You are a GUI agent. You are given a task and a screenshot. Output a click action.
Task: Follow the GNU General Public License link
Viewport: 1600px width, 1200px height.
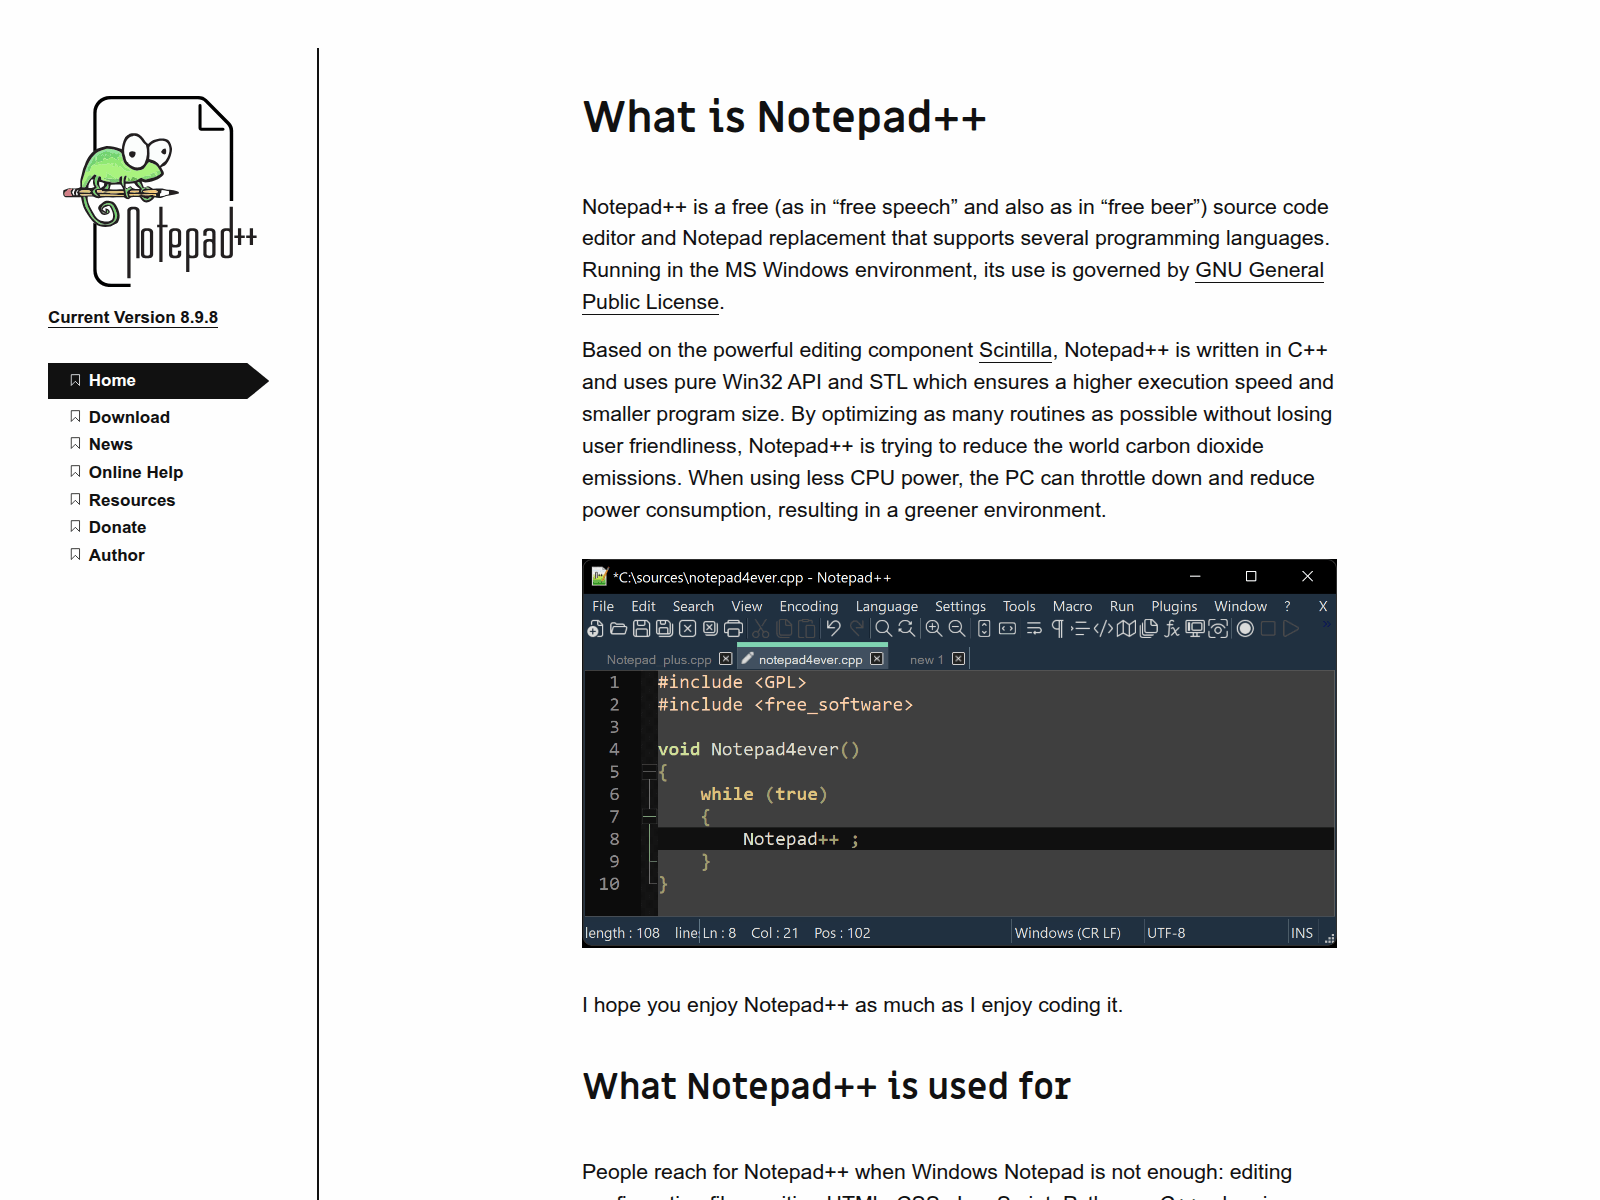point(1259,270)
